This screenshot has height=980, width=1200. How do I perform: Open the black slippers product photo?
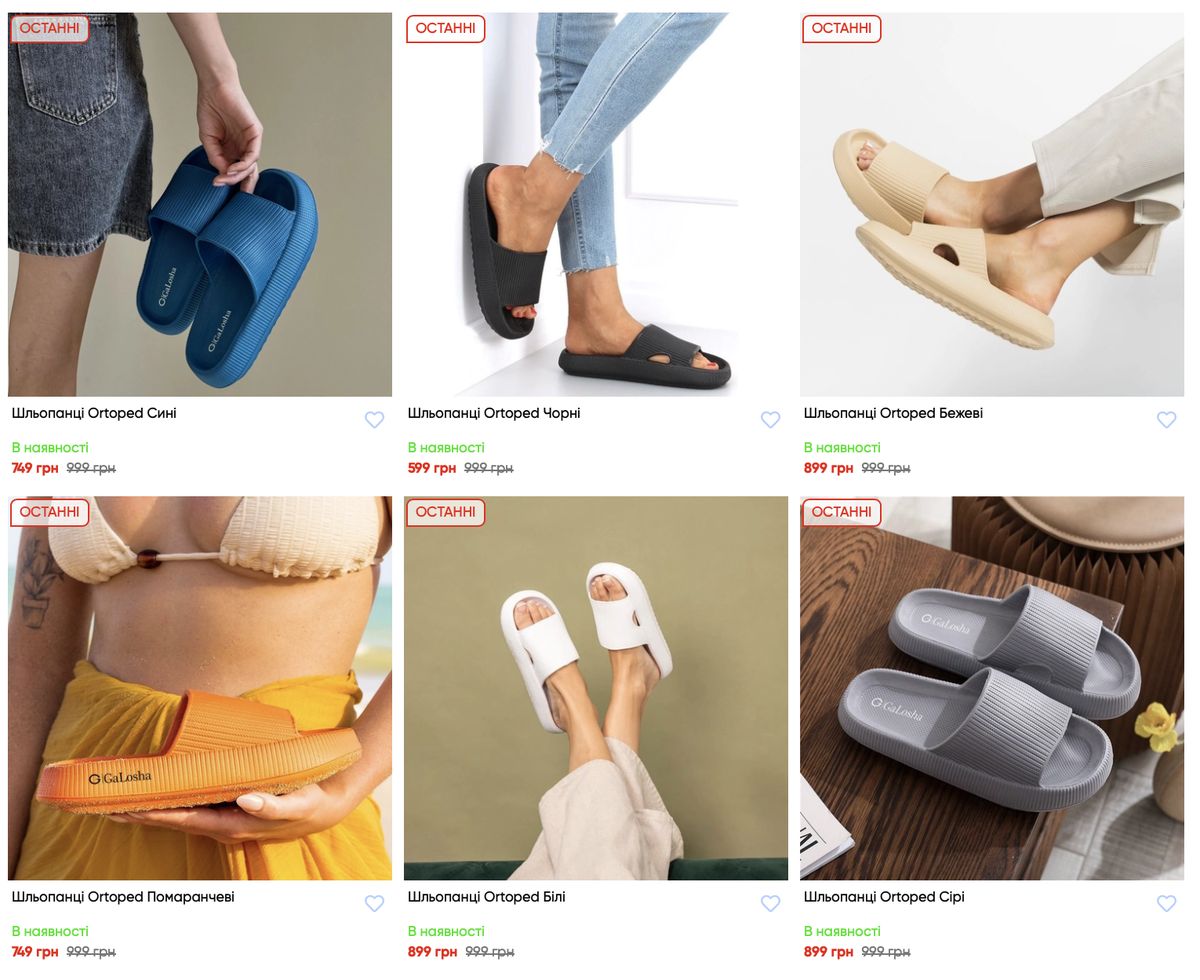(x=596, y=204)
